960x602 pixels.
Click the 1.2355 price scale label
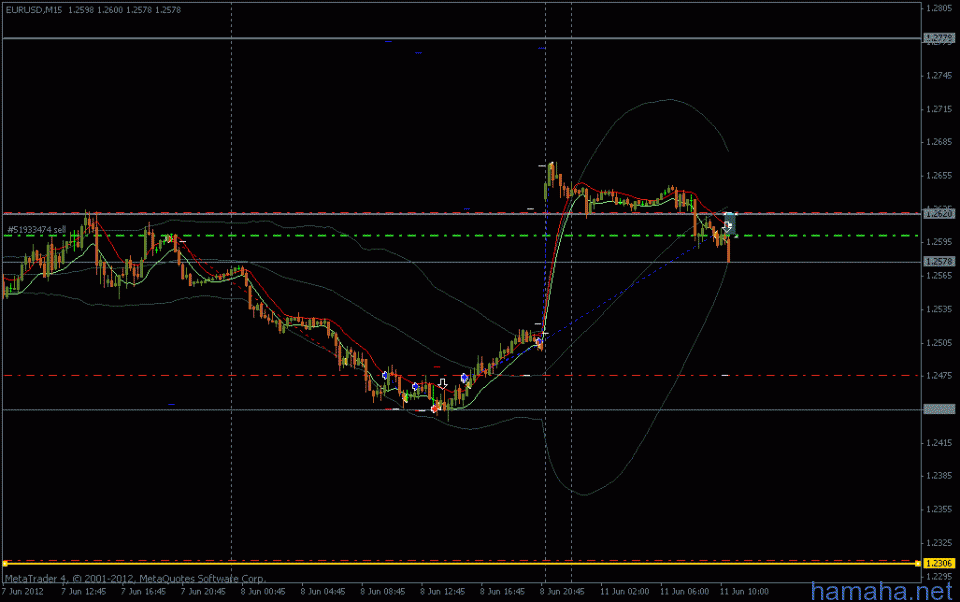pos(939,509)
